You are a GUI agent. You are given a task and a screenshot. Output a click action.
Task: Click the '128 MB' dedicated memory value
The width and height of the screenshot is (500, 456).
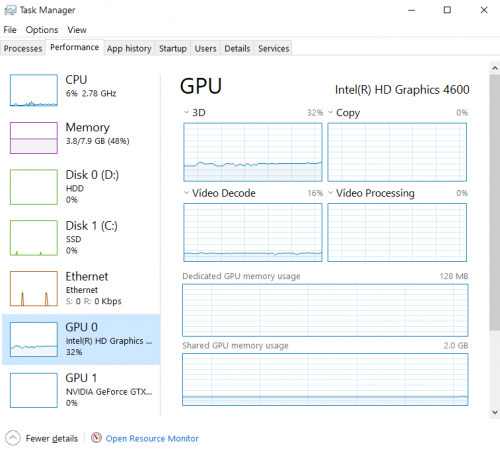click(x=454, y=276)
